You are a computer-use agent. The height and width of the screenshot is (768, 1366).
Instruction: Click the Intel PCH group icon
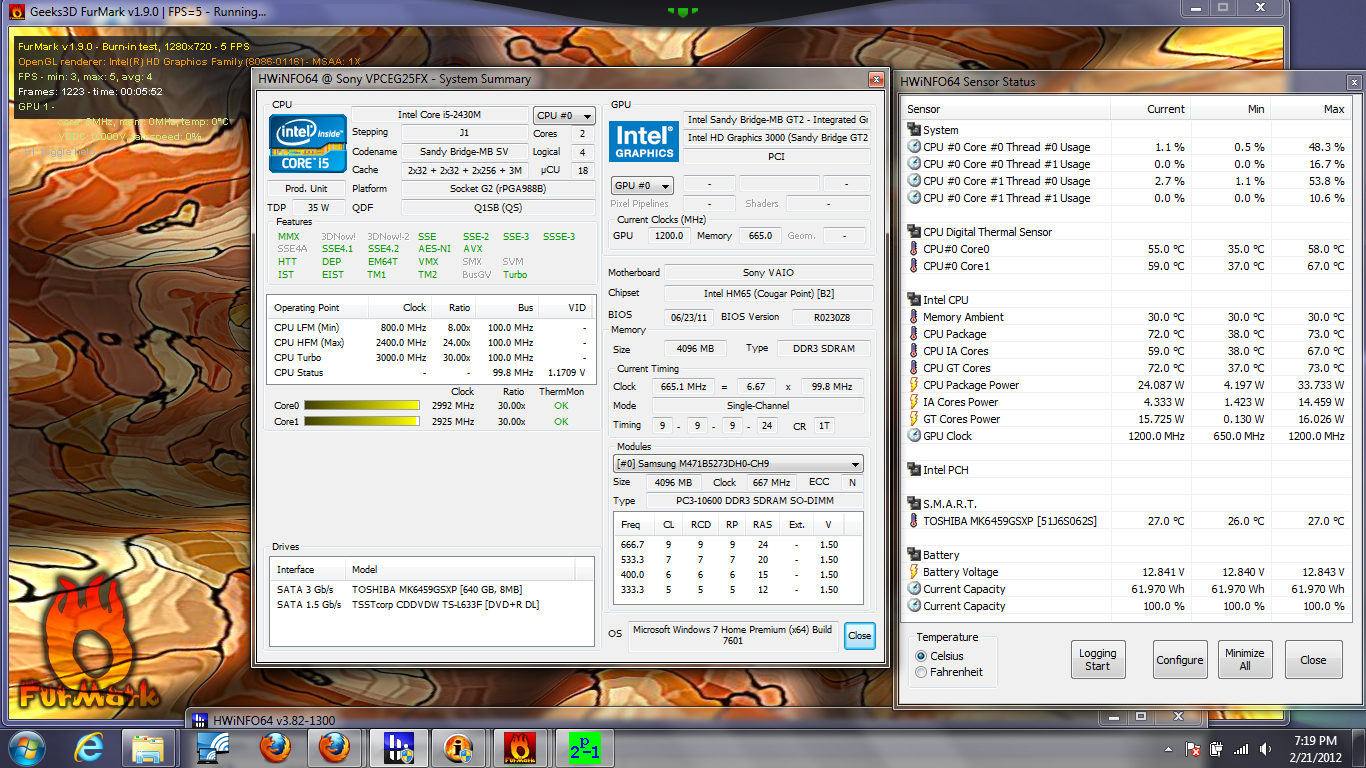click(914, 470)
